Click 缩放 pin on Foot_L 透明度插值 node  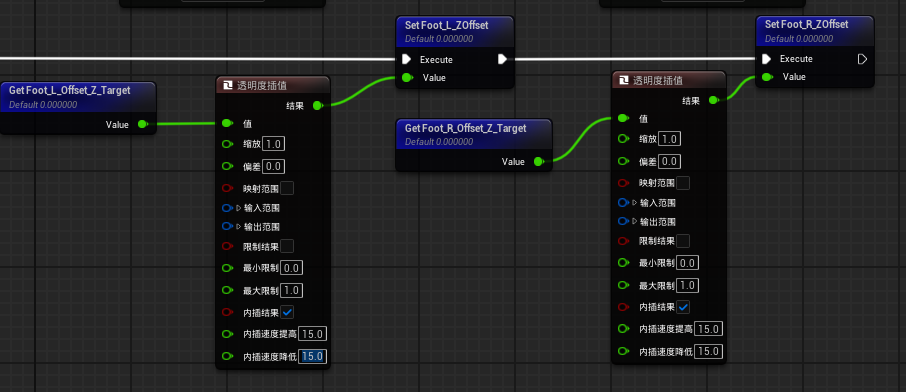(x=228, y=144)
